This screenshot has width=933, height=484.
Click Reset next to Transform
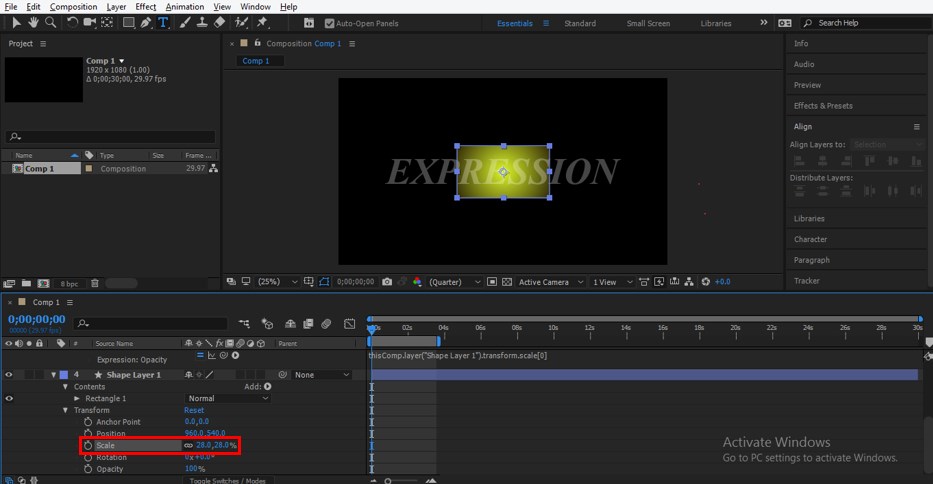point(194,410)
